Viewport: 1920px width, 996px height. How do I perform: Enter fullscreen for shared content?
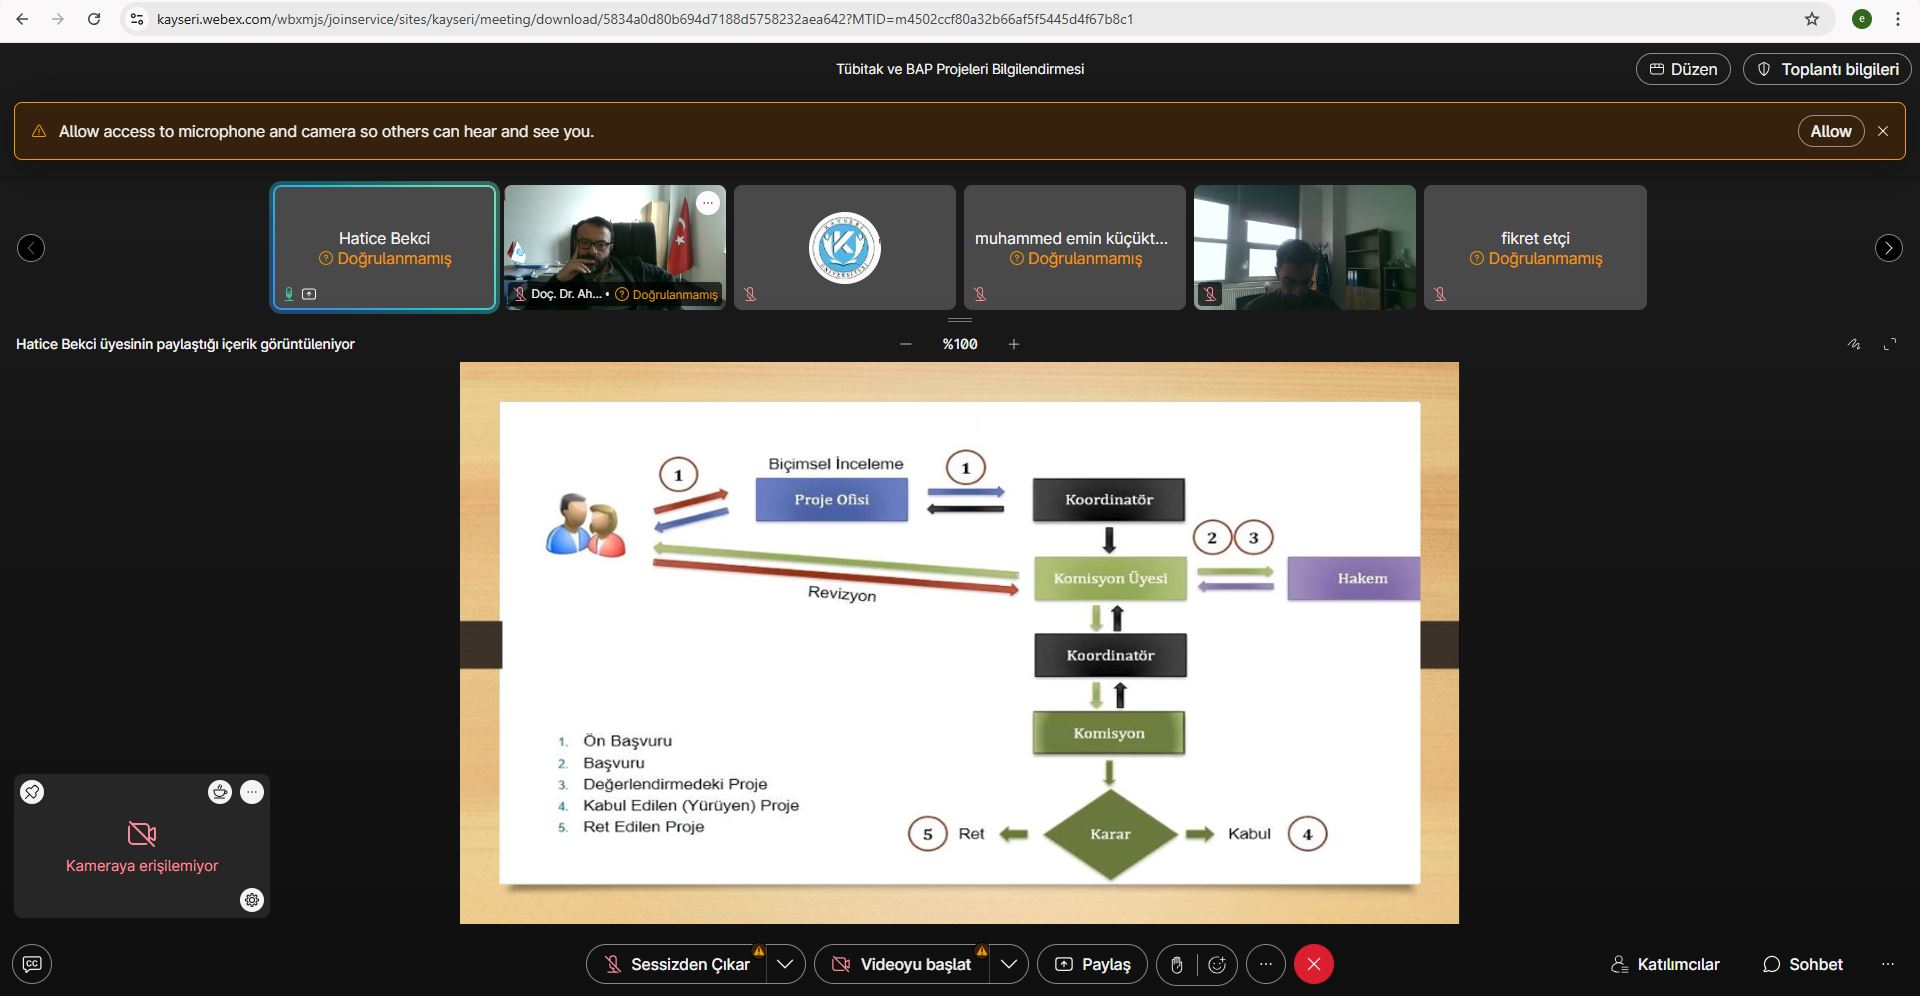click(1889, 344)
